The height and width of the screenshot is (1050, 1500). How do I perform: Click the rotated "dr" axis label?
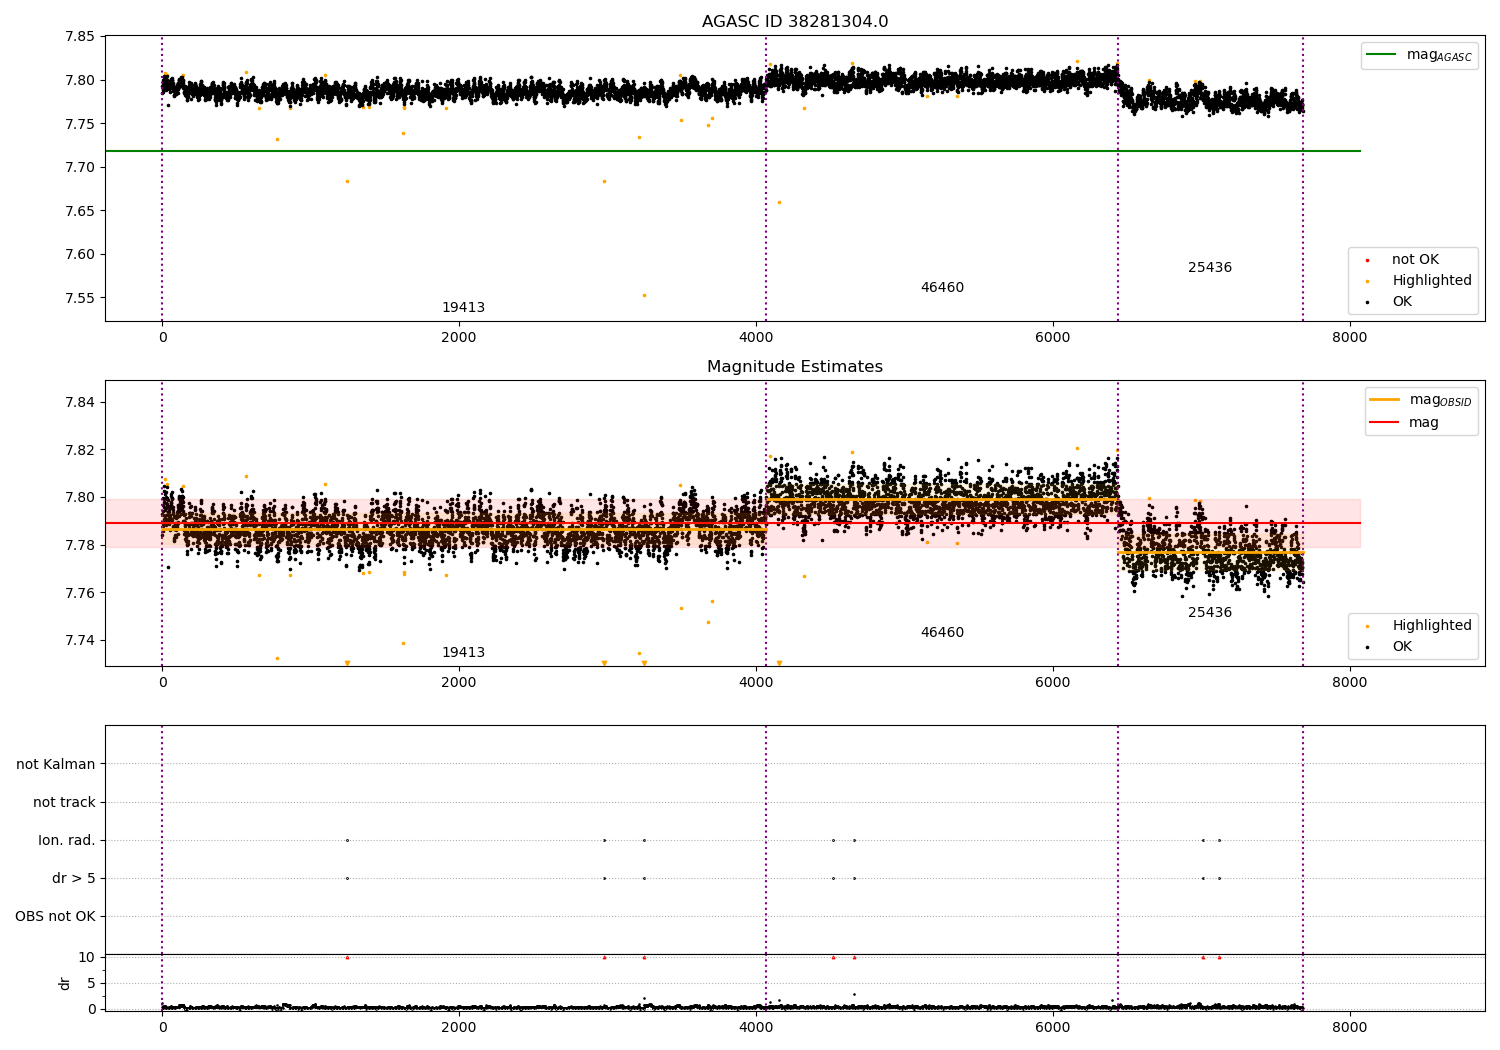pos(65,983)
